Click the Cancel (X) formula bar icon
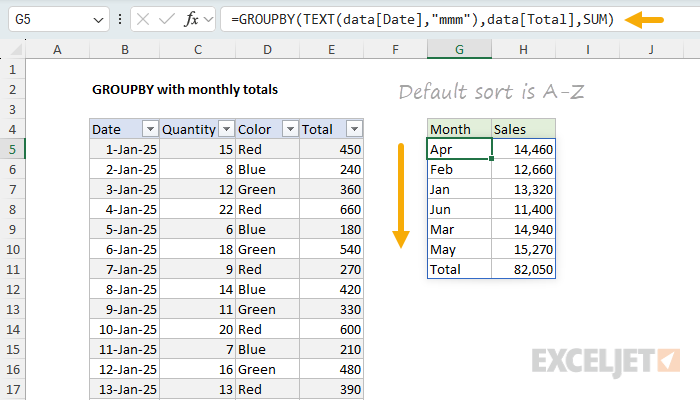This screenshot has height=400, width=700. (143, 19)
